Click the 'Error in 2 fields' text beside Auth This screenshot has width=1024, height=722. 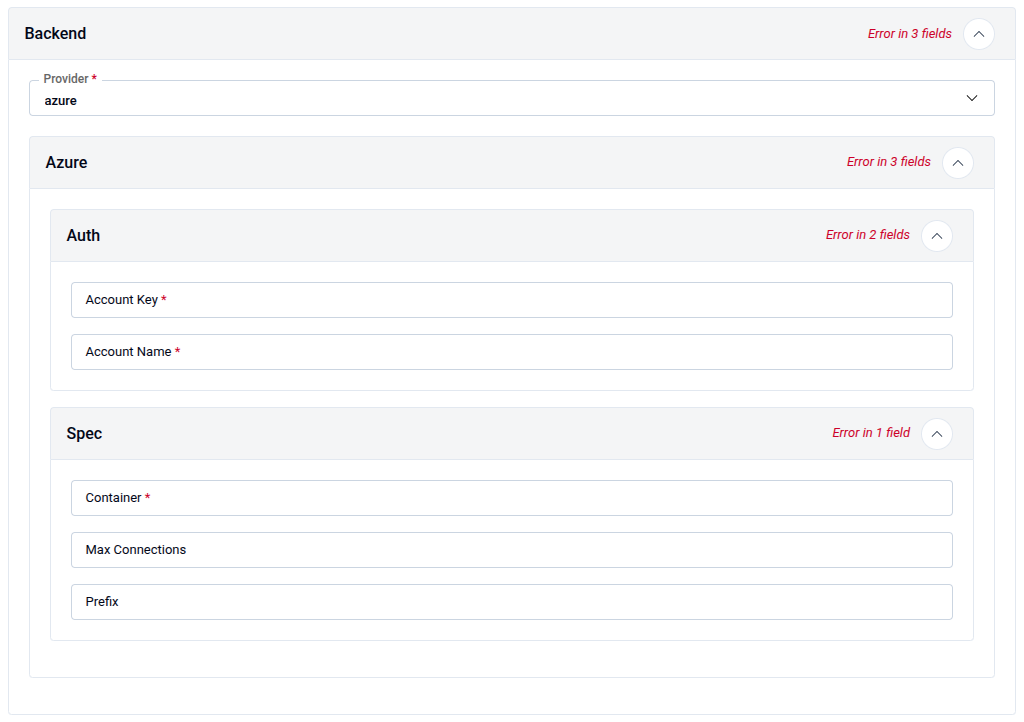tap(867, 235)
